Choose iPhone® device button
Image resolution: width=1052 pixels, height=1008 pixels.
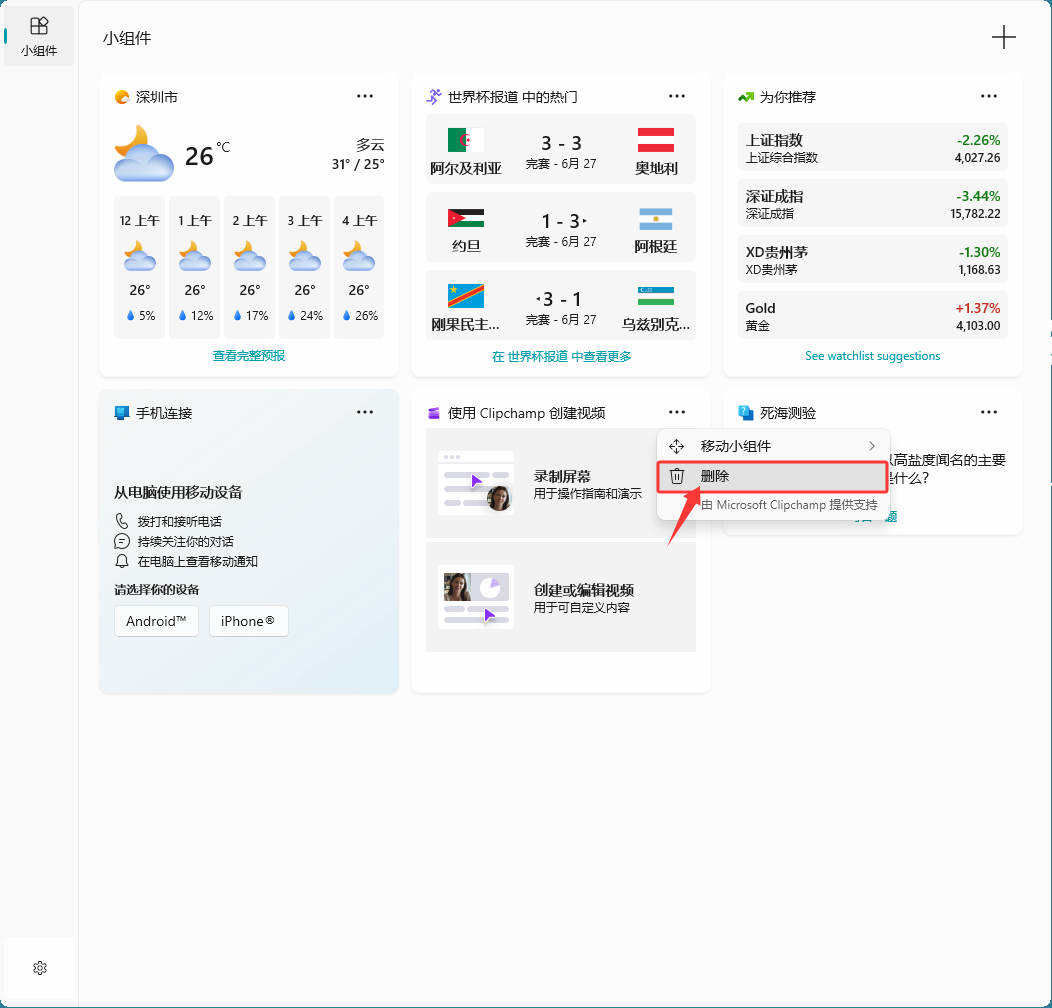pos(248,621)
